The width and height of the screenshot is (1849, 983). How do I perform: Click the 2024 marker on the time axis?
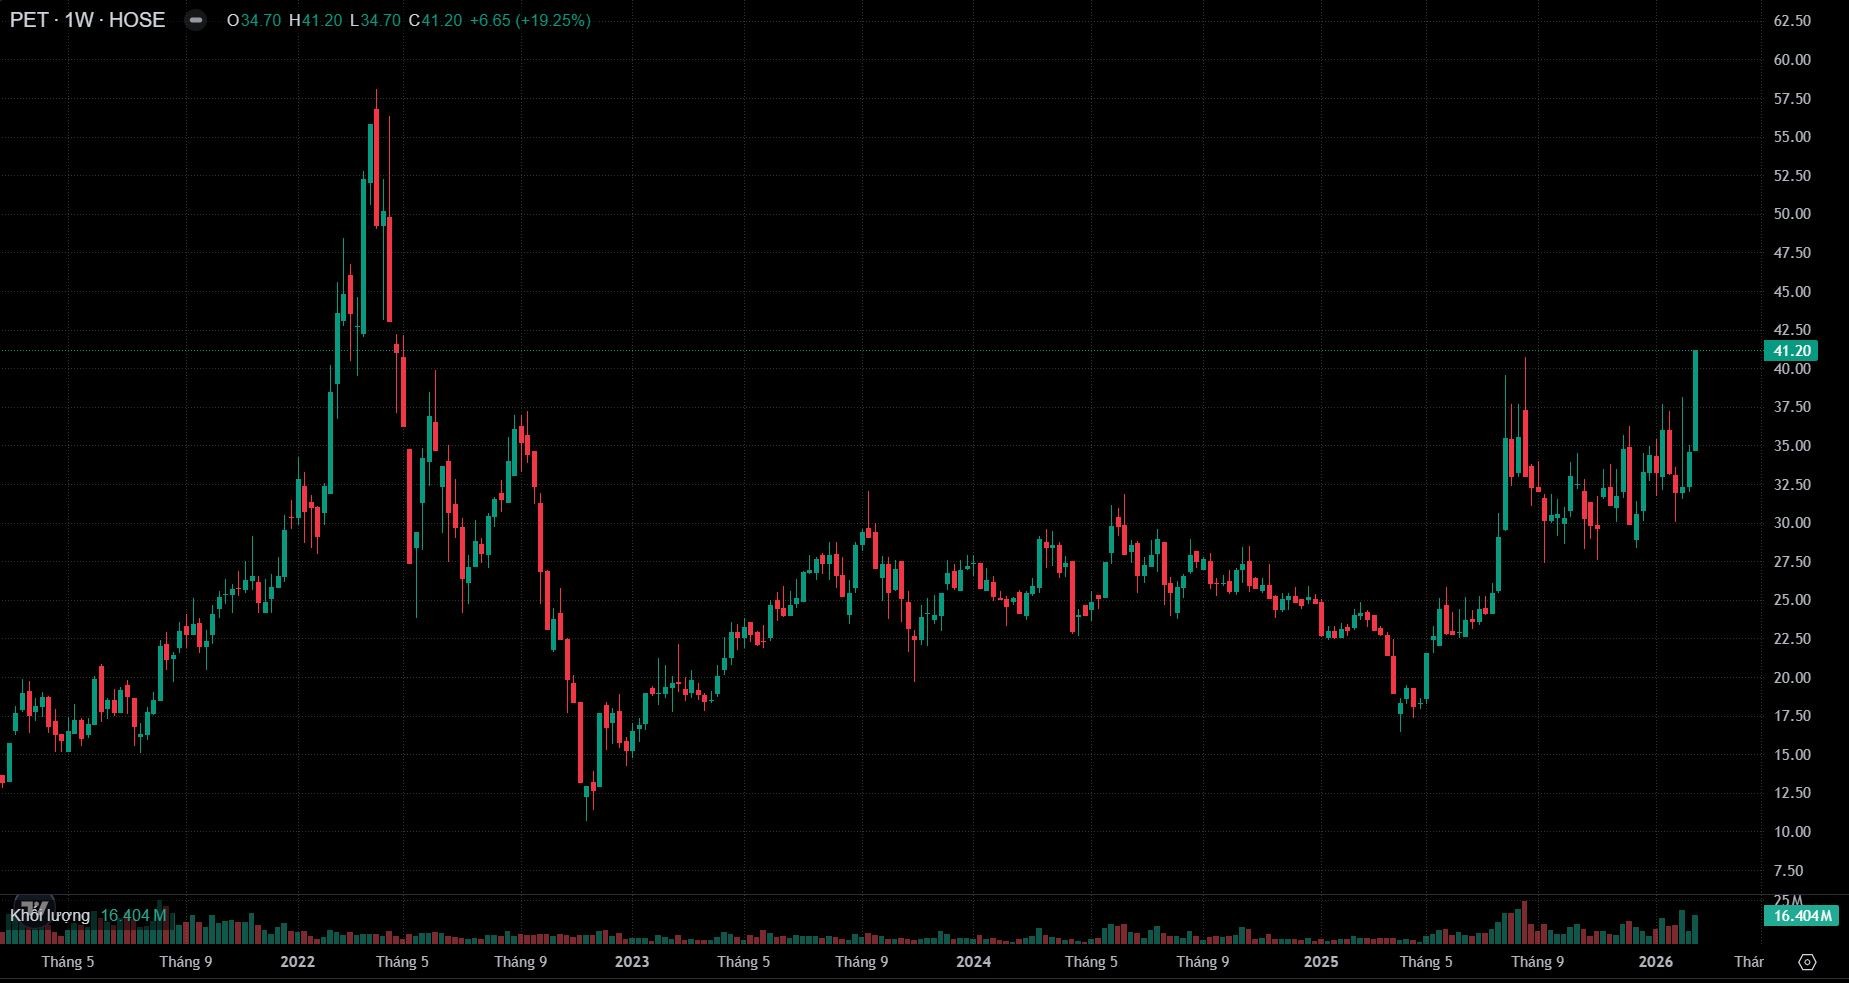coord(973,962)
